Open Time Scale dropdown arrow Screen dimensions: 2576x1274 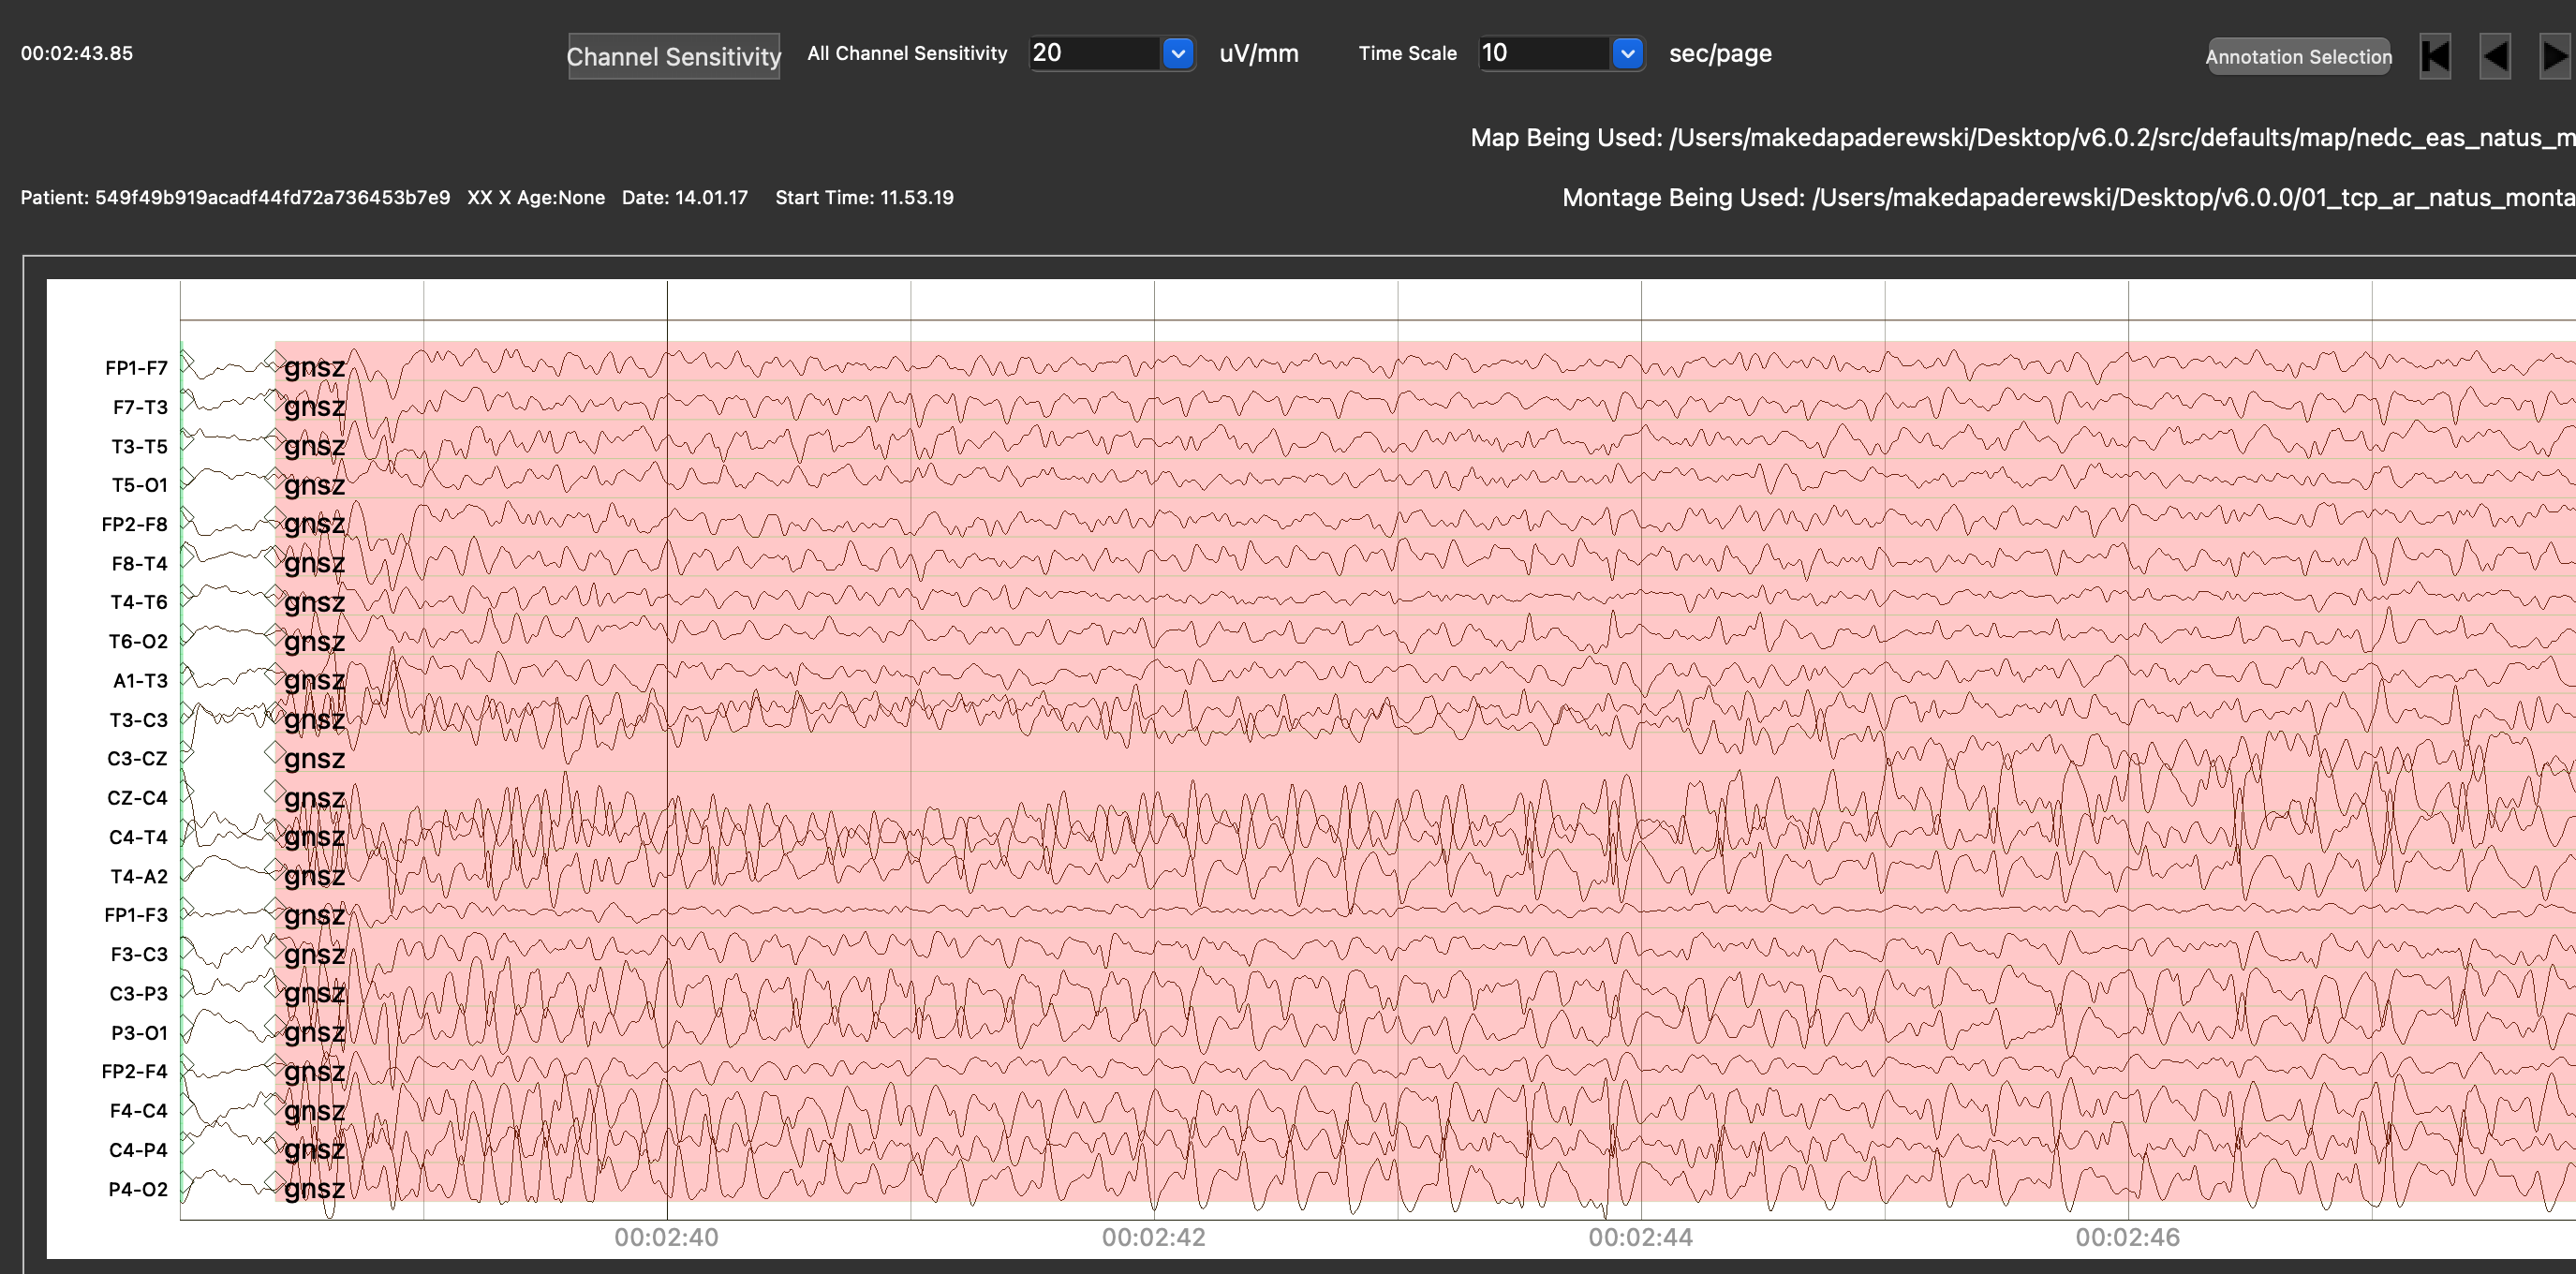[x=1627, y=53]
